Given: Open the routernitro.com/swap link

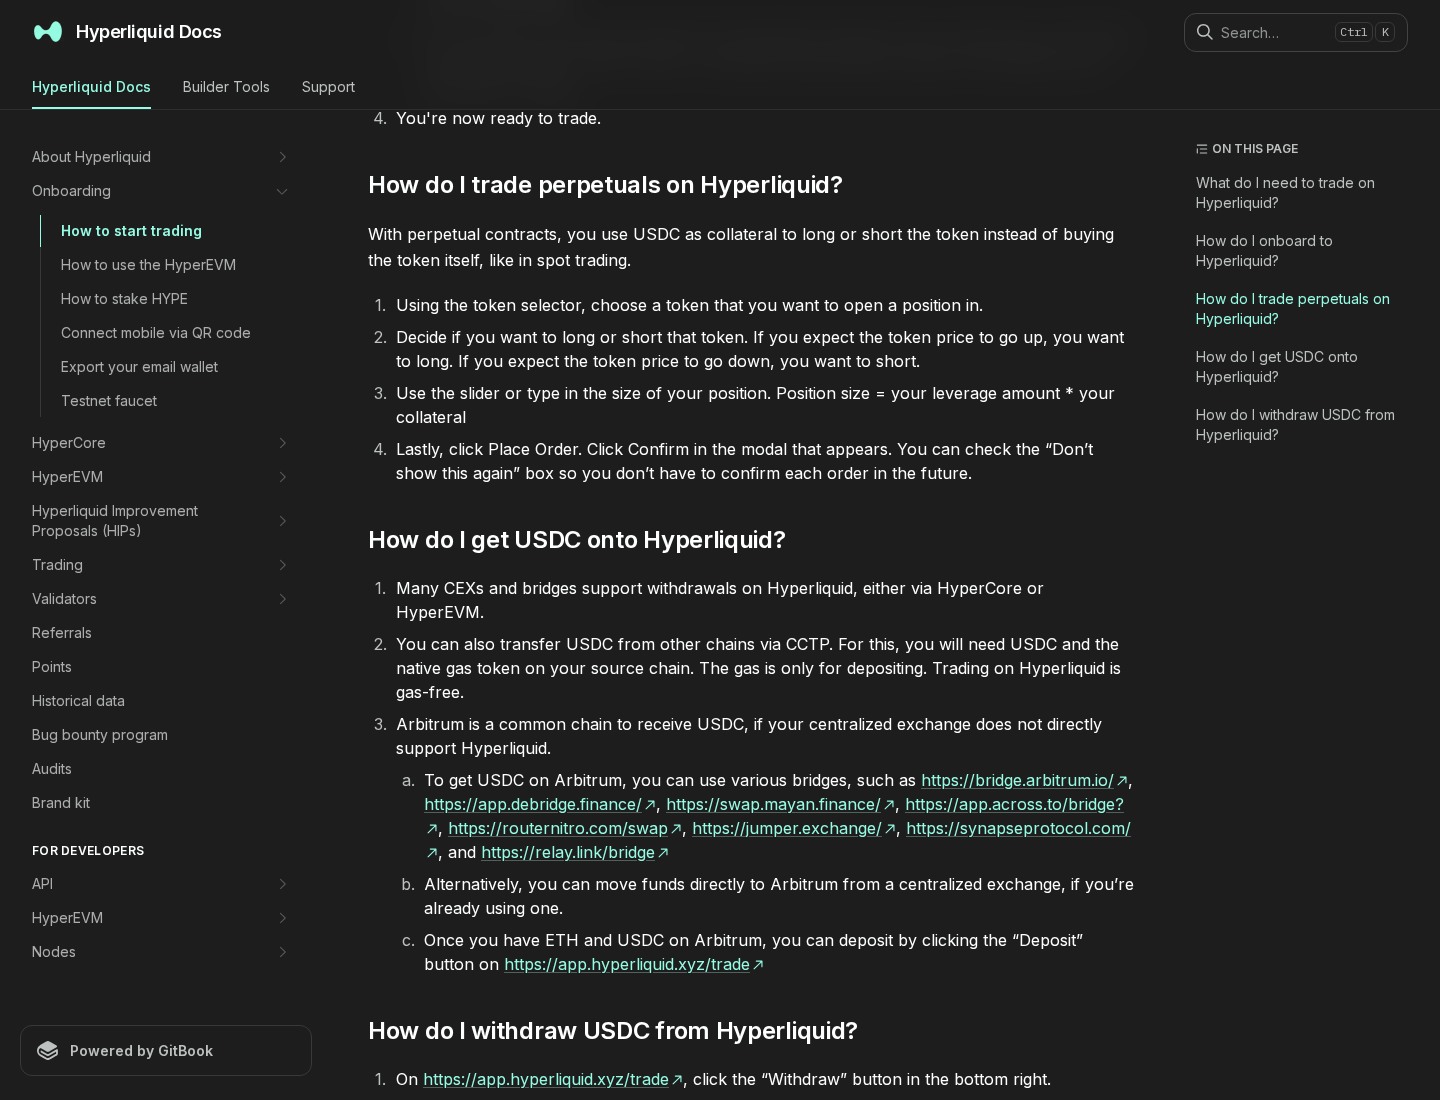Looking at the screenshot, I should coord(565,828).
